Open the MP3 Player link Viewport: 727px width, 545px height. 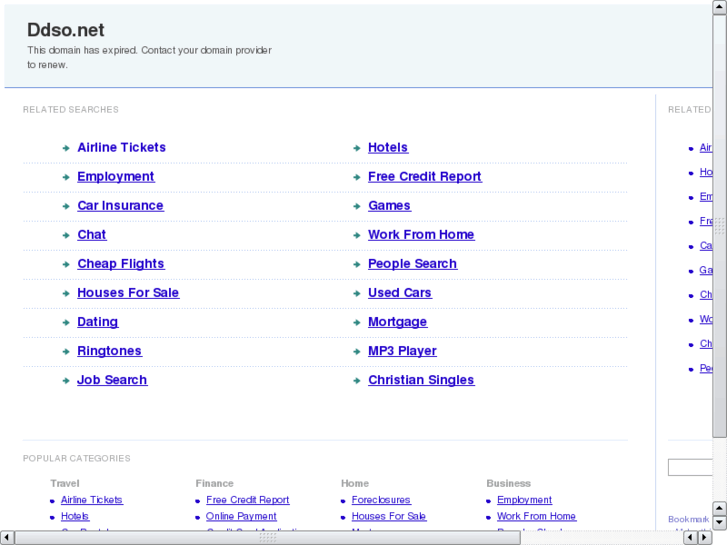tap(402, 351)
